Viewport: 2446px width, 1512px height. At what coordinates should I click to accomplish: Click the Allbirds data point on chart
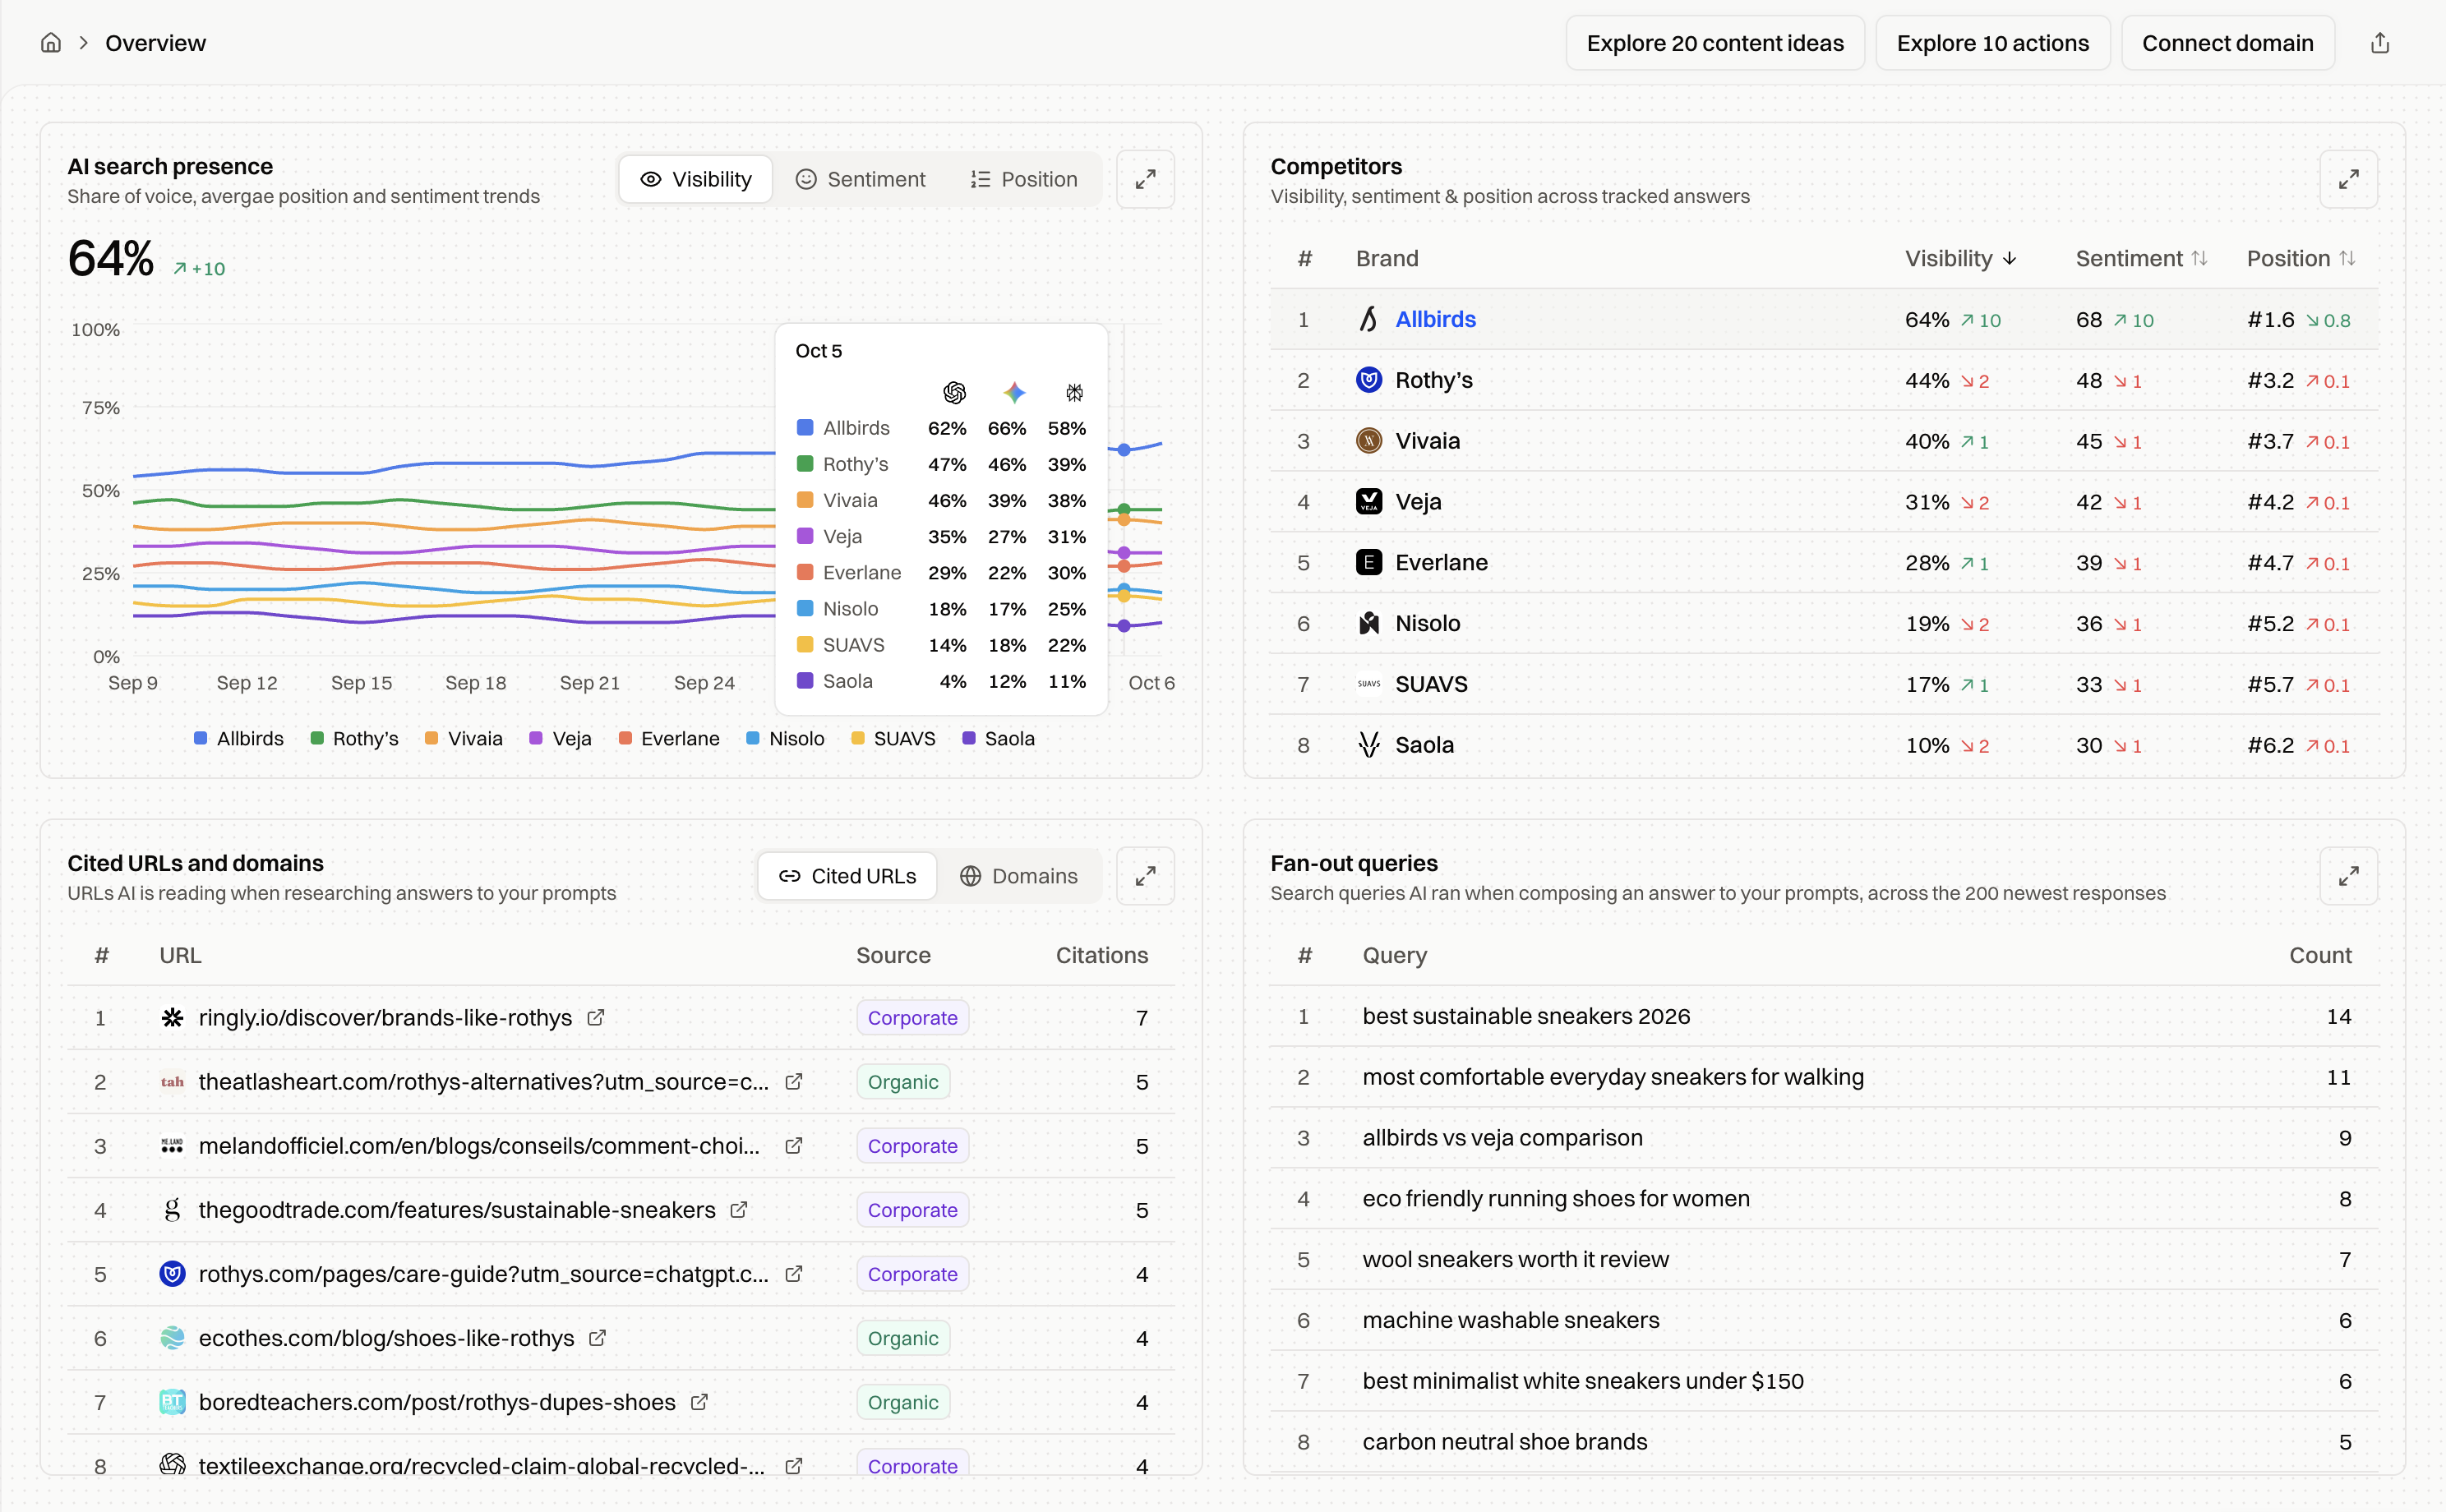[x=1124, y=450]
